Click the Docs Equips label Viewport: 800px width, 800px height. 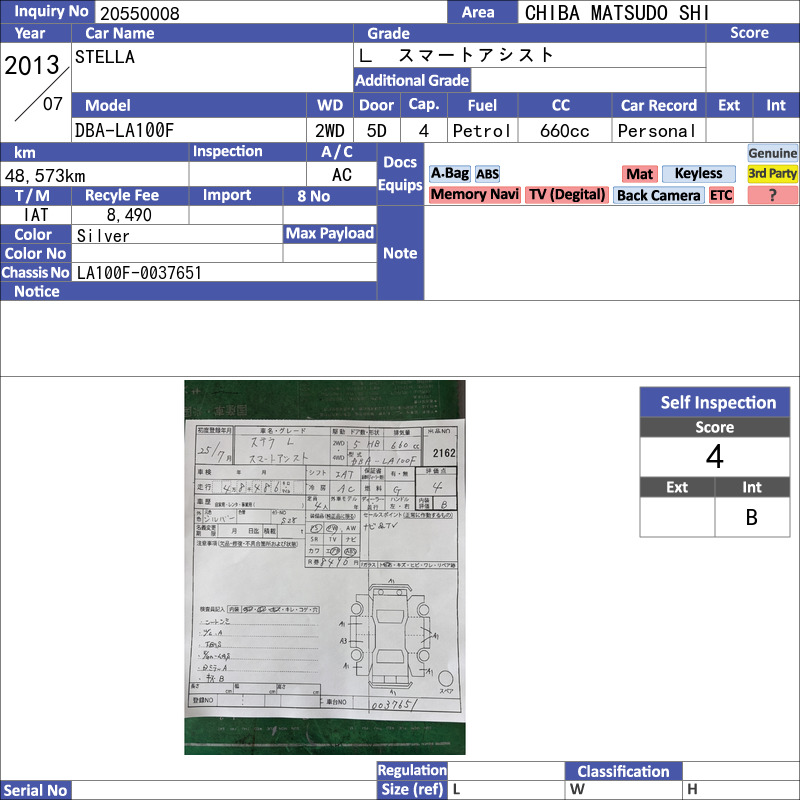(400, 173)
